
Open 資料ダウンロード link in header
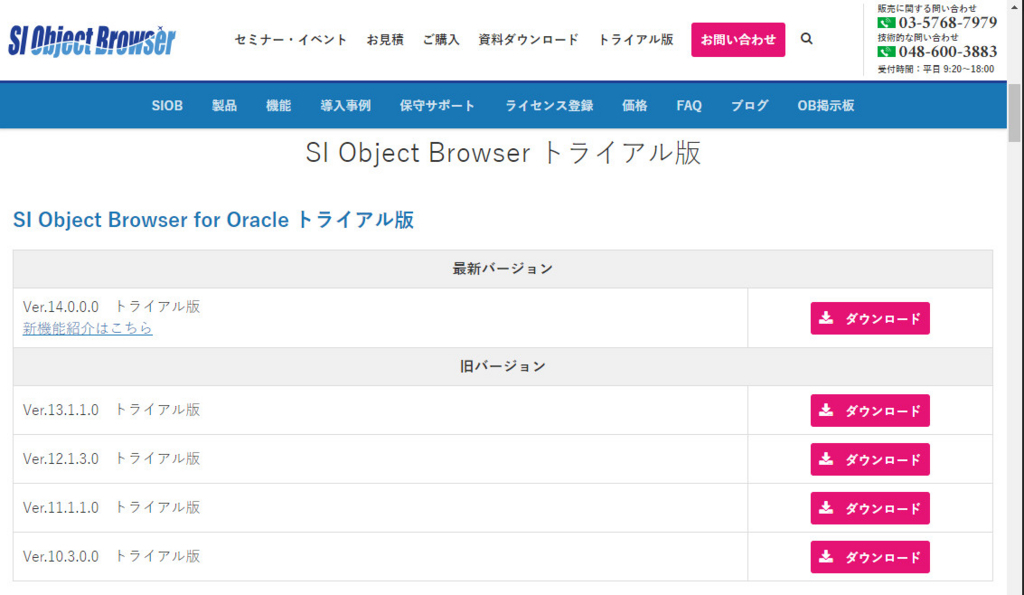tap(528, 40)
